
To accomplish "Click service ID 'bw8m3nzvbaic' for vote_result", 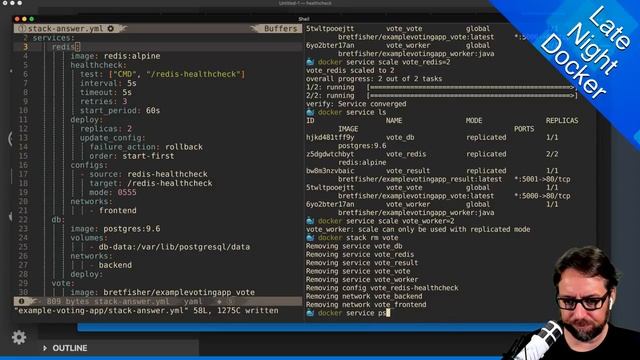I will (330, 171).
